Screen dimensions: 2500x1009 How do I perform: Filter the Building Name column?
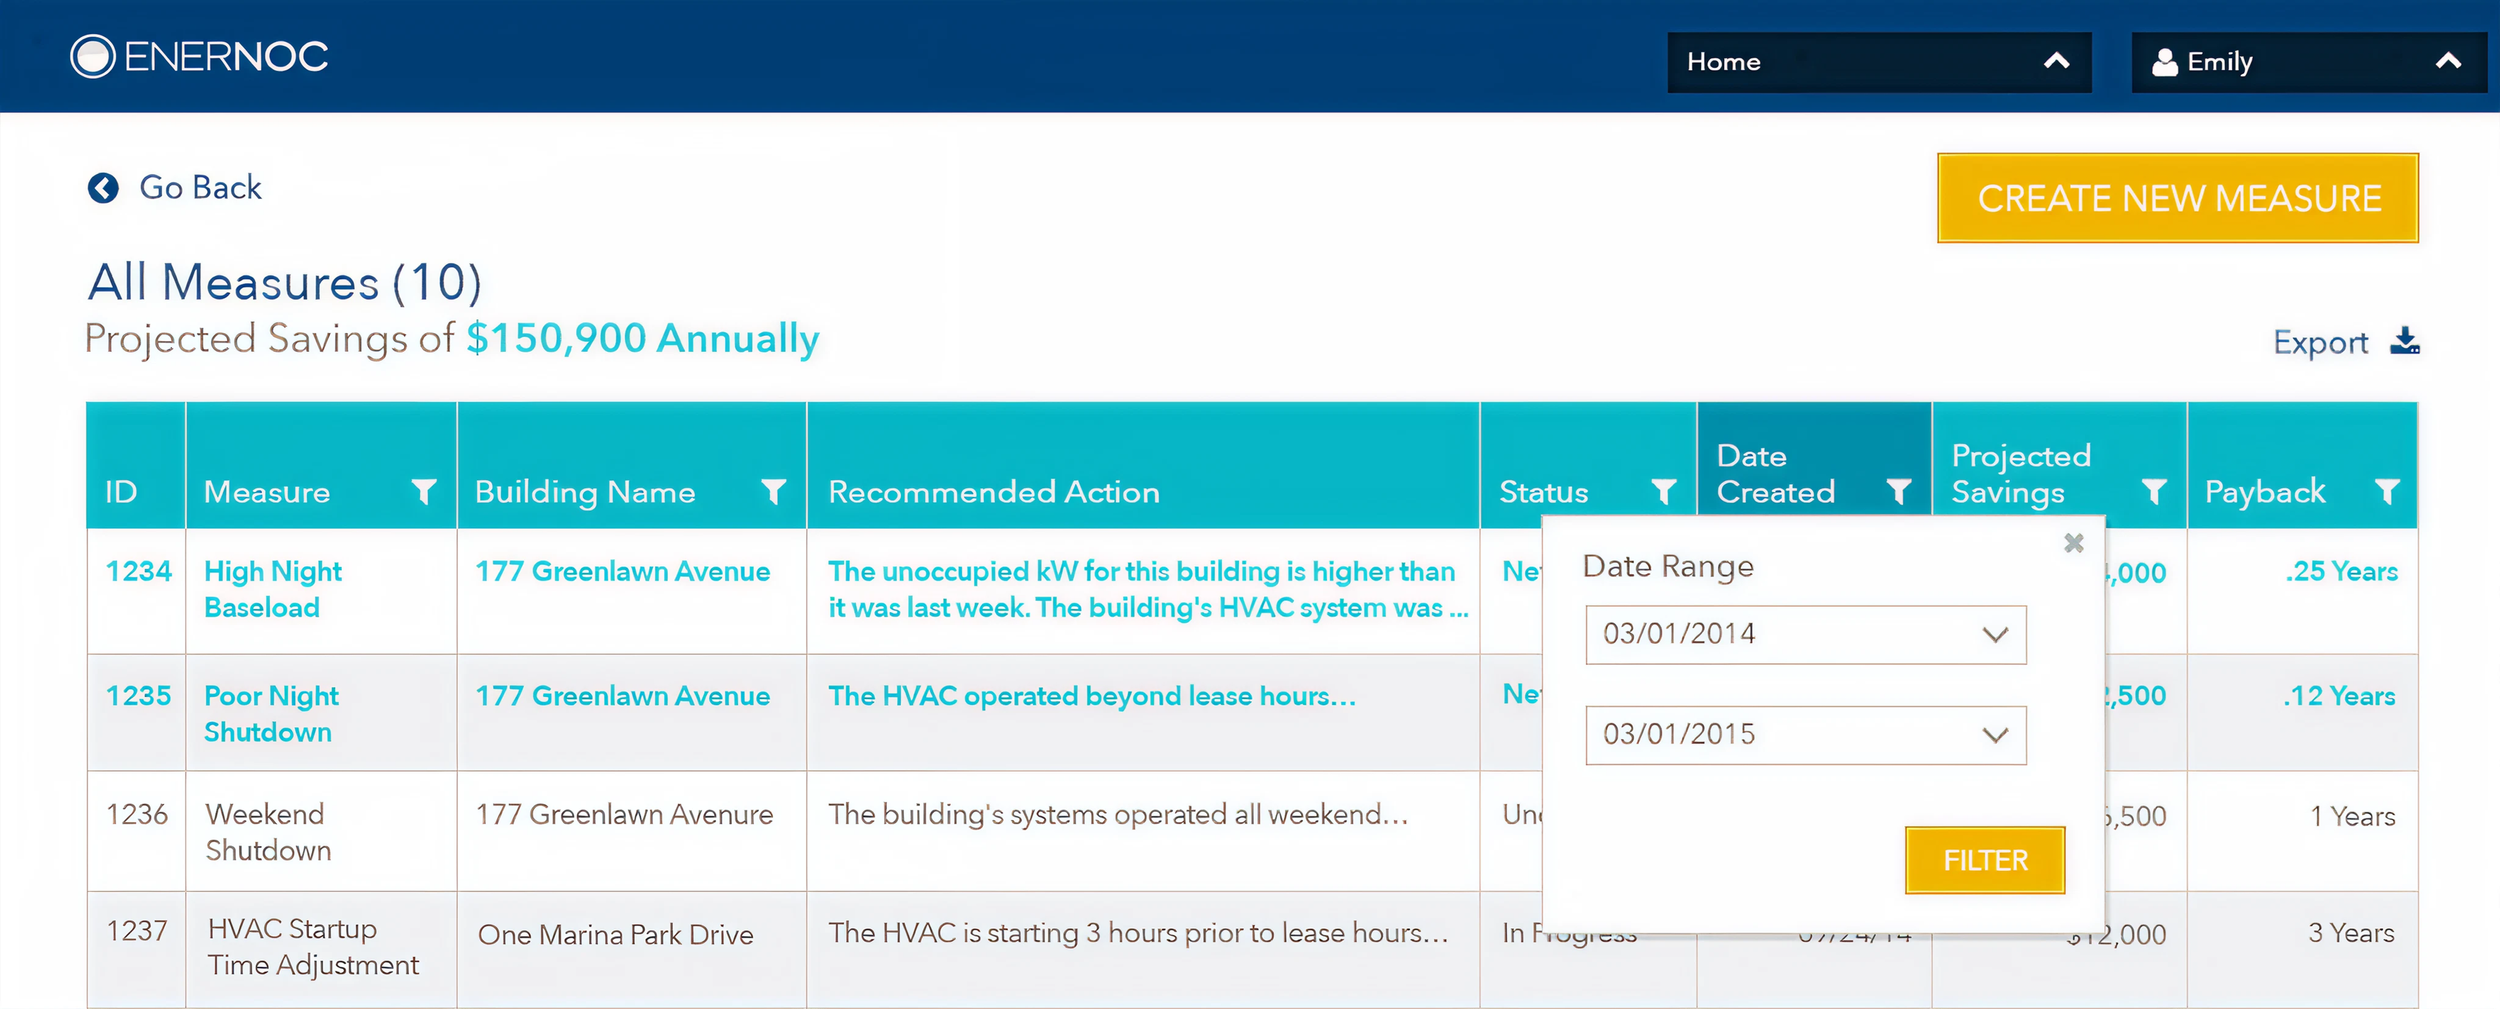(x=773, y=491)
